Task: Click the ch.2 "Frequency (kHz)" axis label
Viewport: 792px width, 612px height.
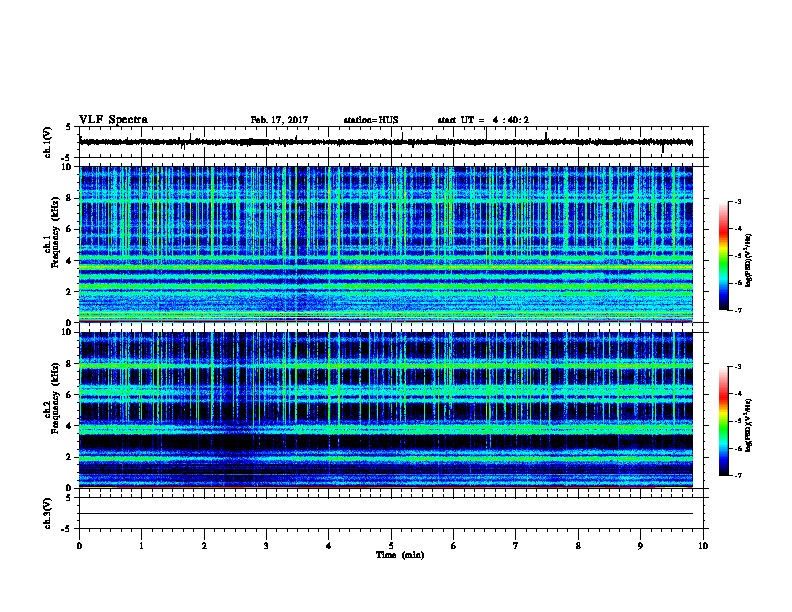Action: [55, 398]
